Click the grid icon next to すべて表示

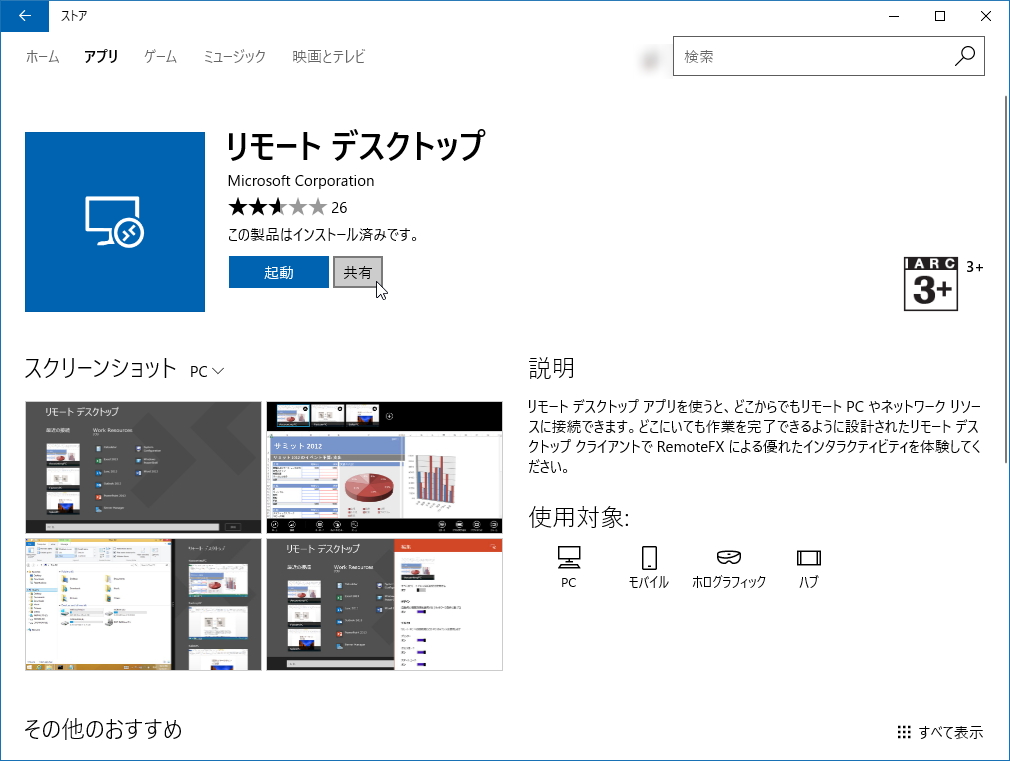tap(904, 731)
